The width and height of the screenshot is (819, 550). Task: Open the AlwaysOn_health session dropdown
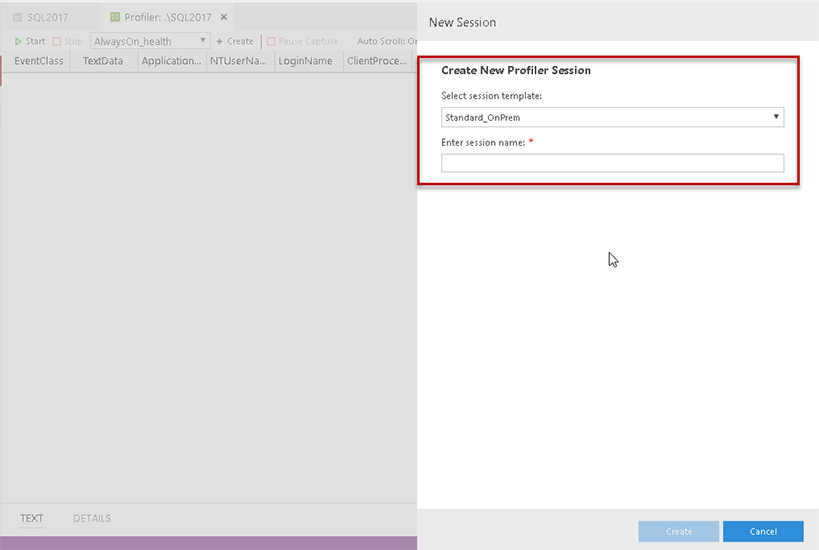(150, 41)
